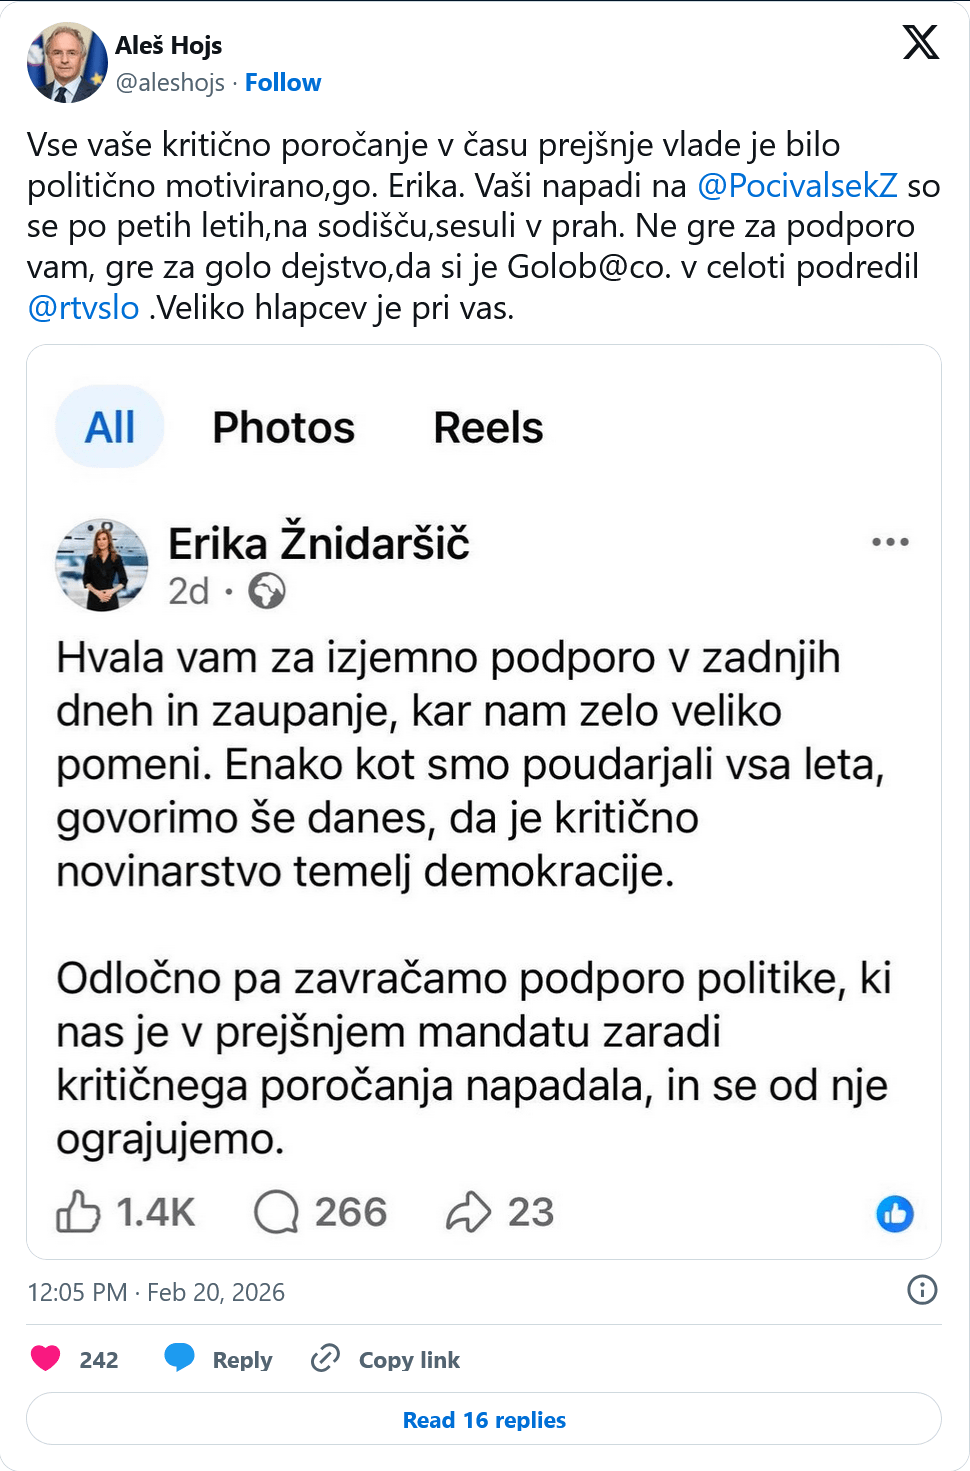
Task: Read 16 replies
Action: [x=484, y=1420]
